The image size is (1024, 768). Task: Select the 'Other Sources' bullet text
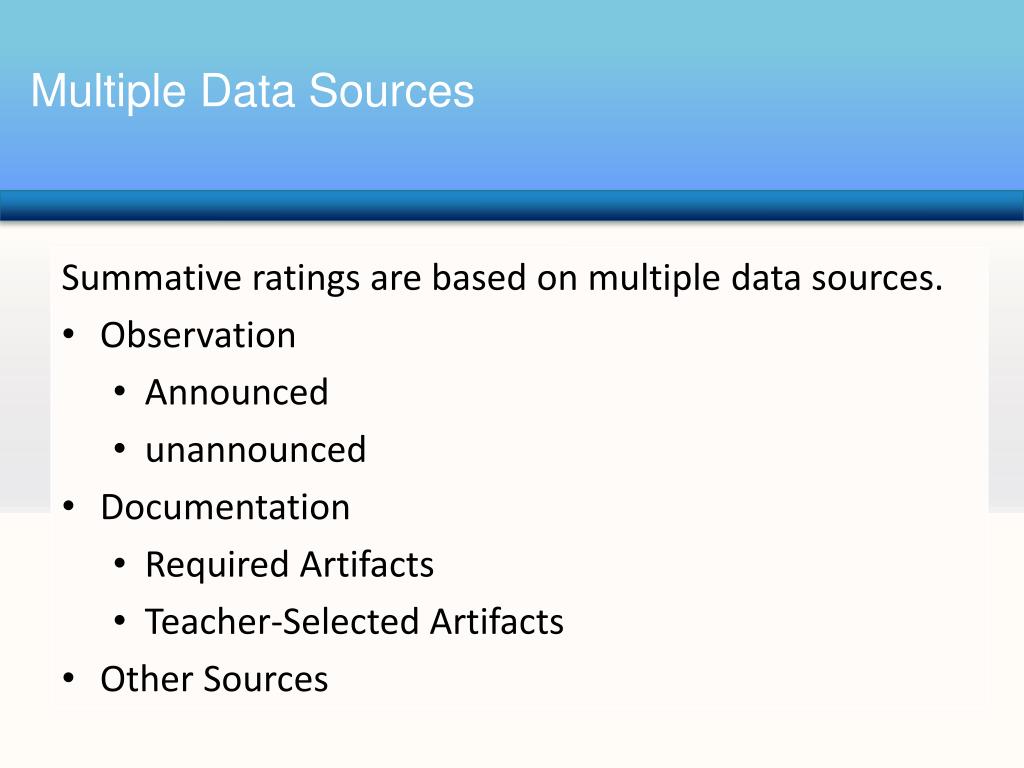(x=214, y=680)
